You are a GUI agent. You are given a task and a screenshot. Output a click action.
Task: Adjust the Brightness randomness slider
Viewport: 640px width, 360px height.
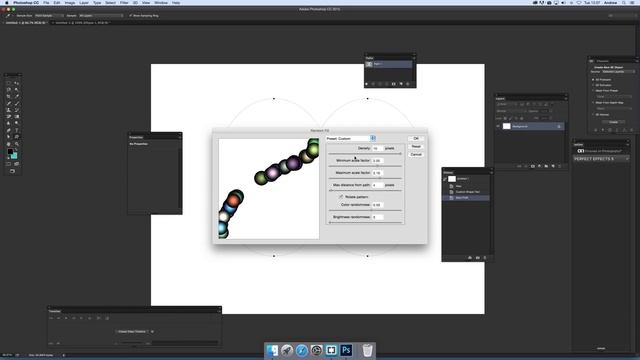365,222
